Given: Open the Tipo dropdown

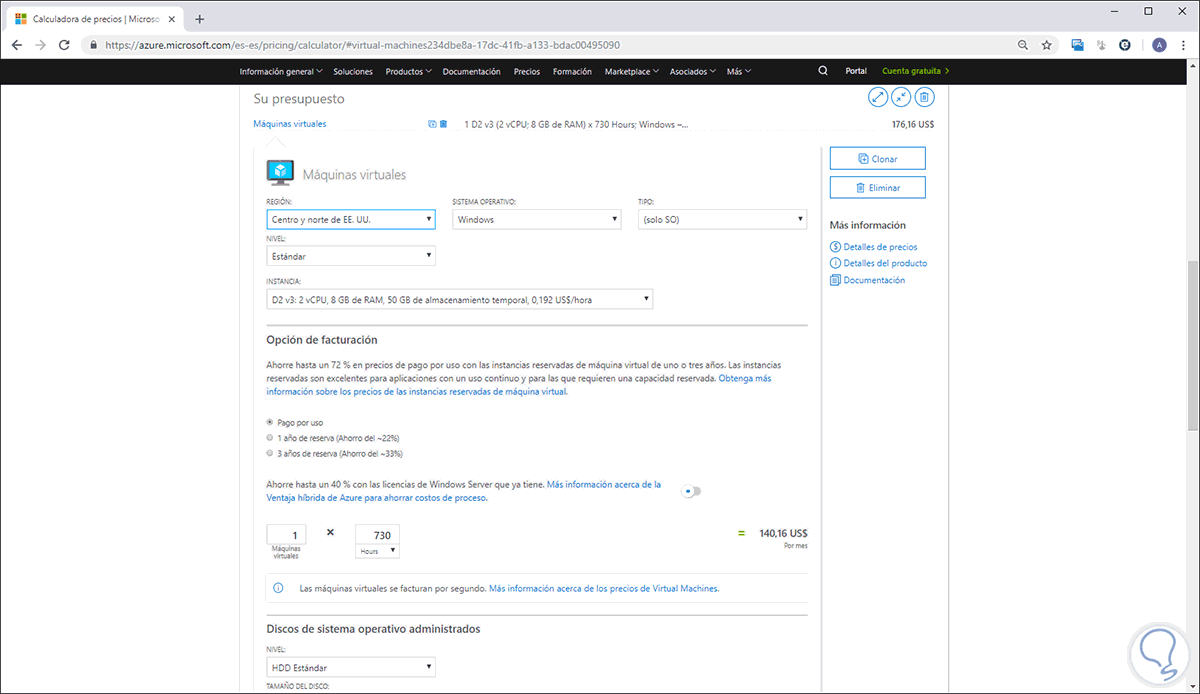Looking at the screenshot, I should tap(723, 219).
